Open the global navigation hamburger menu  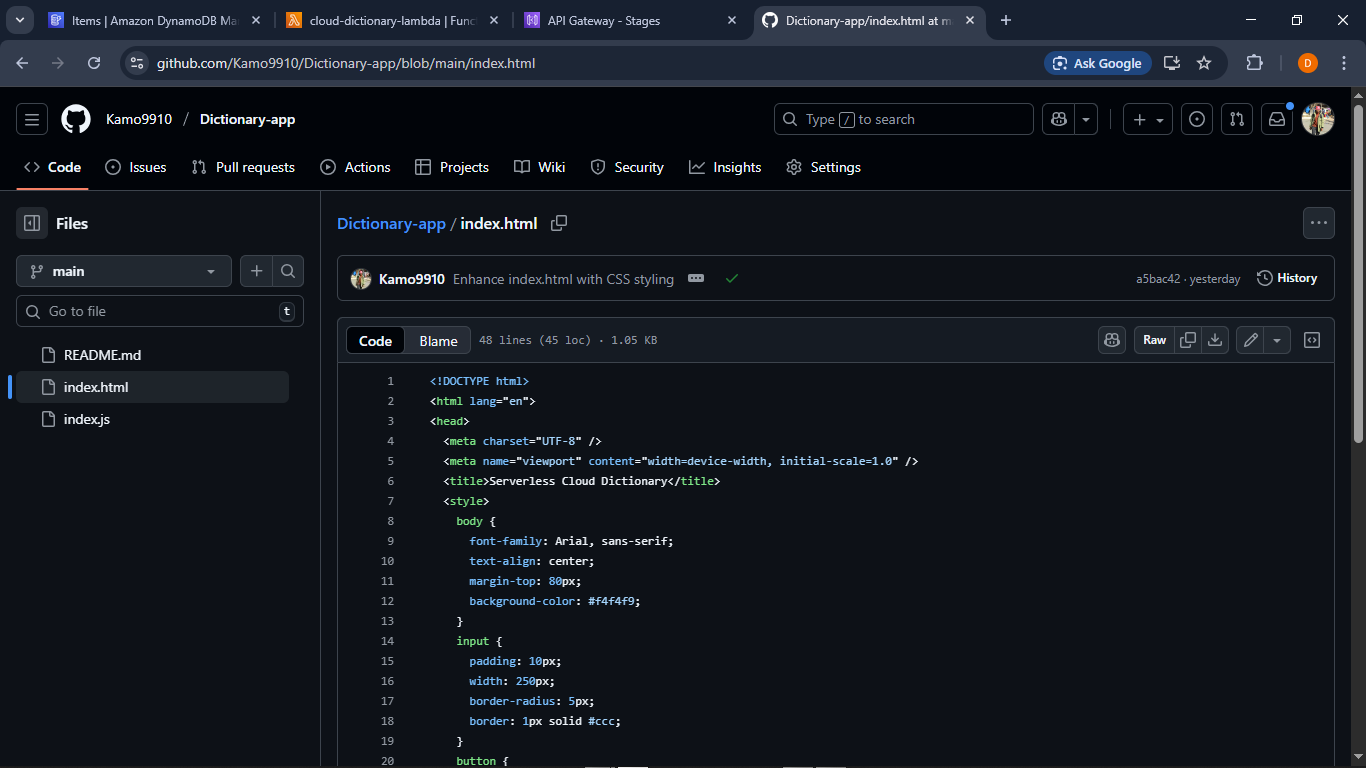pos(31,118)
